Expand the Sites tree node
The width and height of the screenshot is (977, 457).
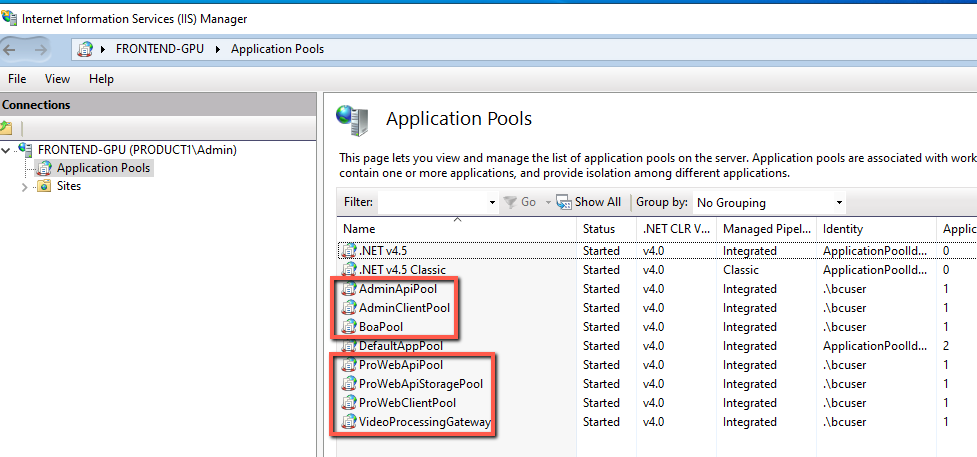coord(25,186)
